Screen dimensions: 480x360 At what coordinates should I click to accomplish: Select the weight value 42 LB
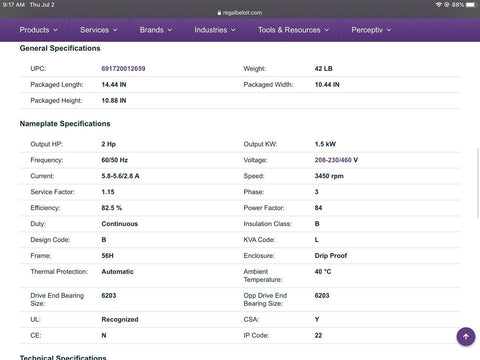[324, 69]
